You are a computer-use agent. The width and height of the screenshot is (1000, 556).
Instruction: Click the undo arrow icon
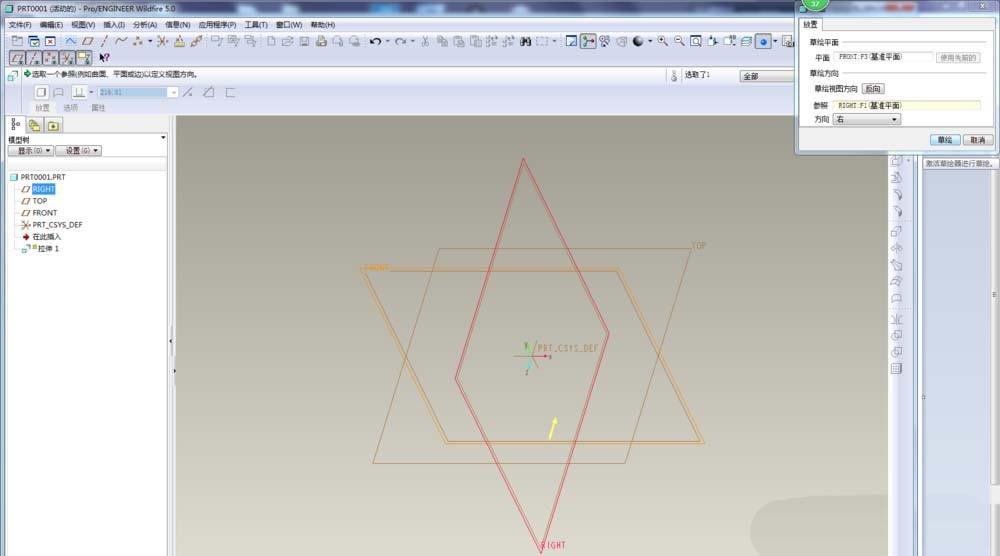click(x=375, y=41)
